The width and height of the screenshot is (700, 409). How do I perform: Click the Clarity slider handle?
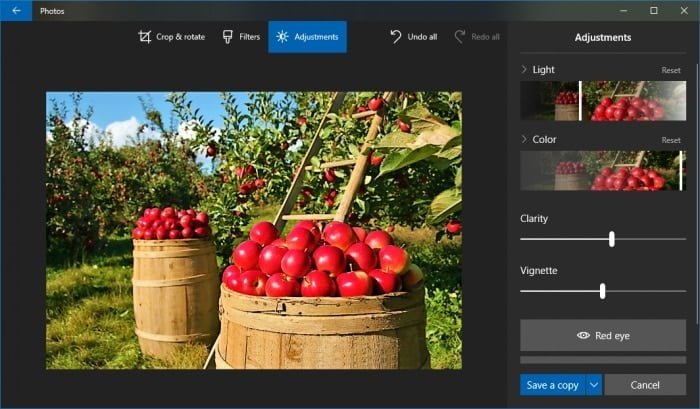612,239
